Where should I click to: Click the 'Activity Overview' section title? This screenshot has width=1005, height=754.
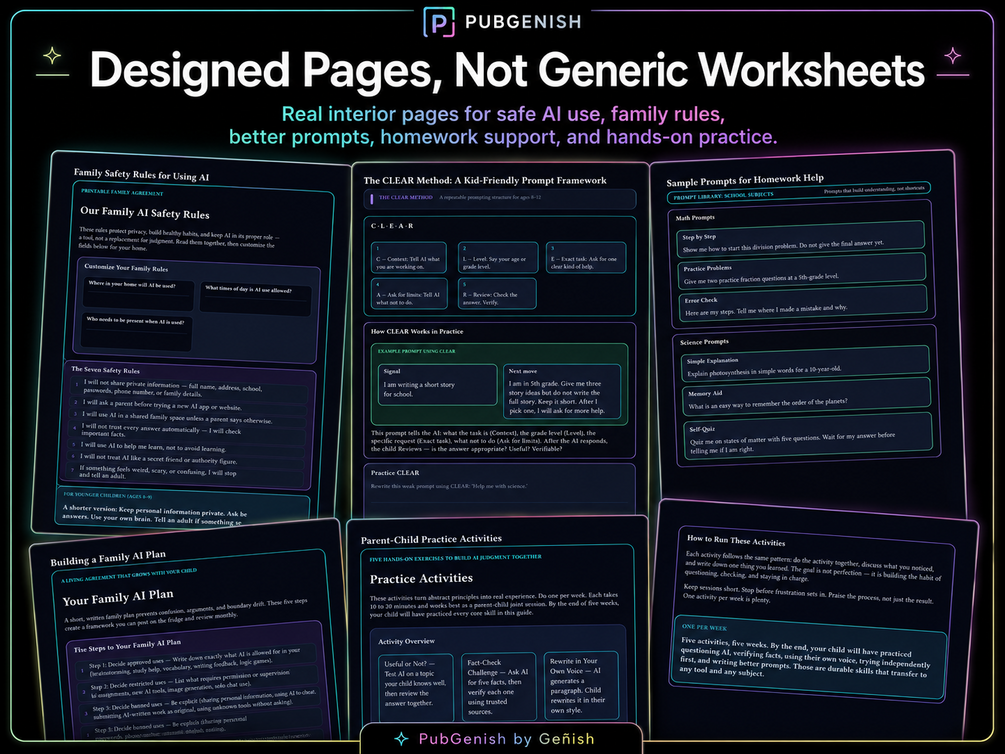(406, 641)
